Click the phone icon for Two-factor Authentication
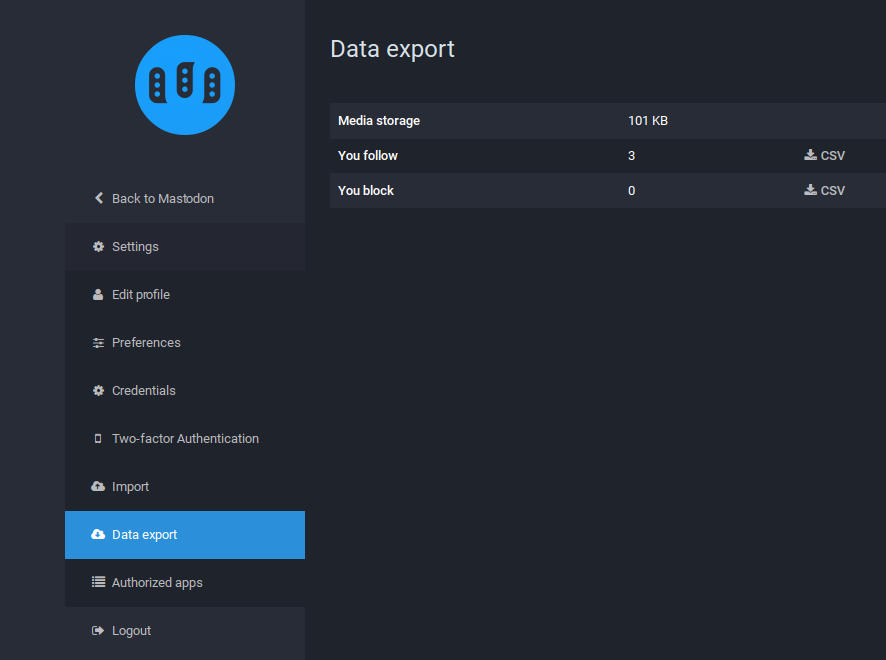 [x=98, y=439]
